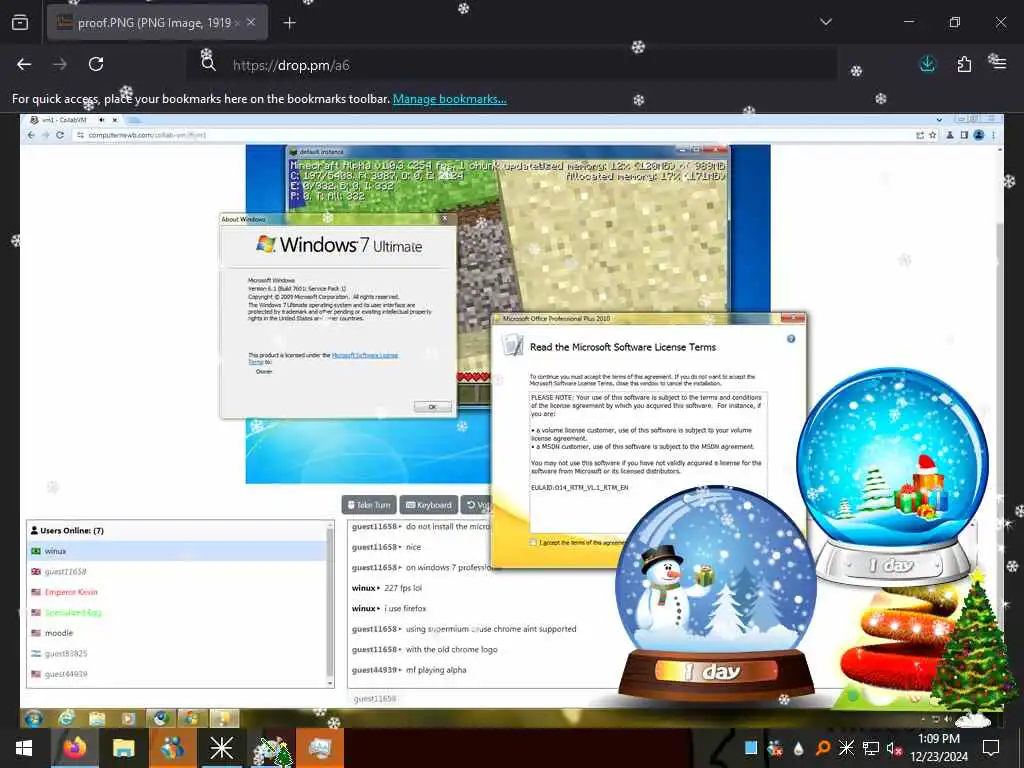
Task: Open the two-people messenger taskbar app
Action: (x=172, y=748)
